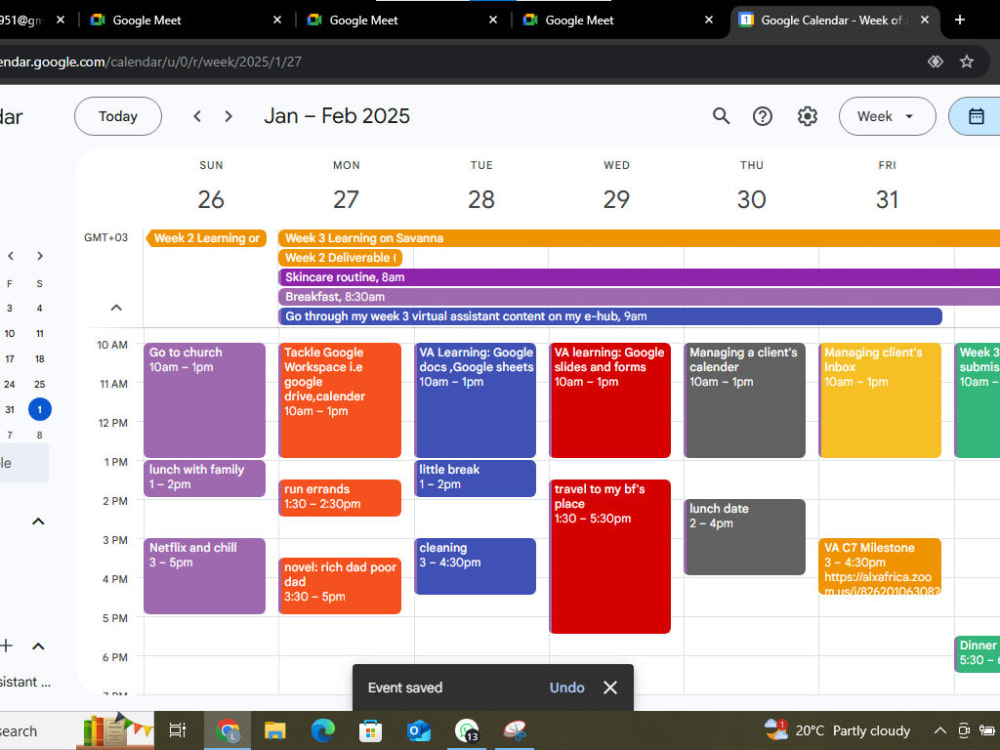
Task: Open VA learning: Google slides and forms event
Action: click(x=610, y=400)
